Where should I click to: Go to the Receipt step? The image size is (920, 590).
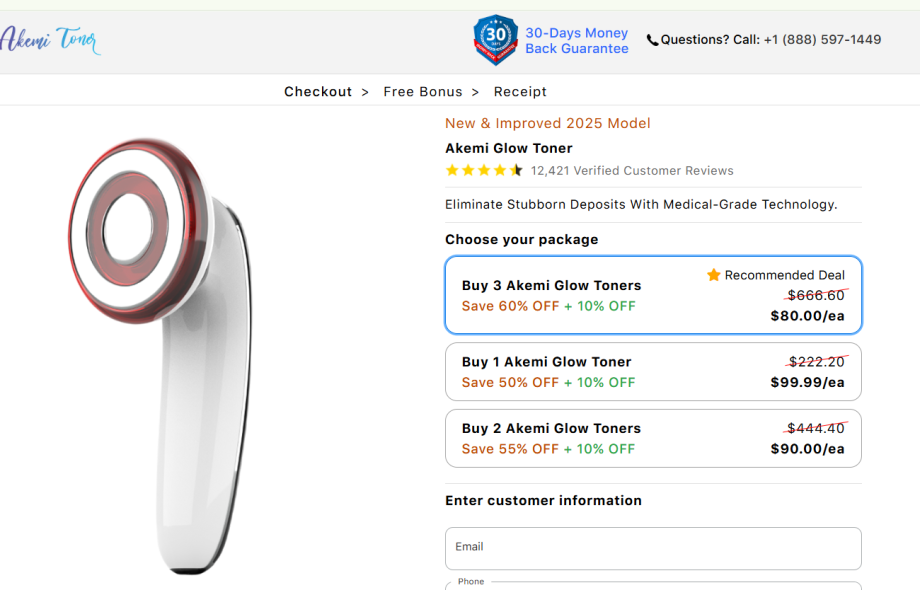pos(520,92)
